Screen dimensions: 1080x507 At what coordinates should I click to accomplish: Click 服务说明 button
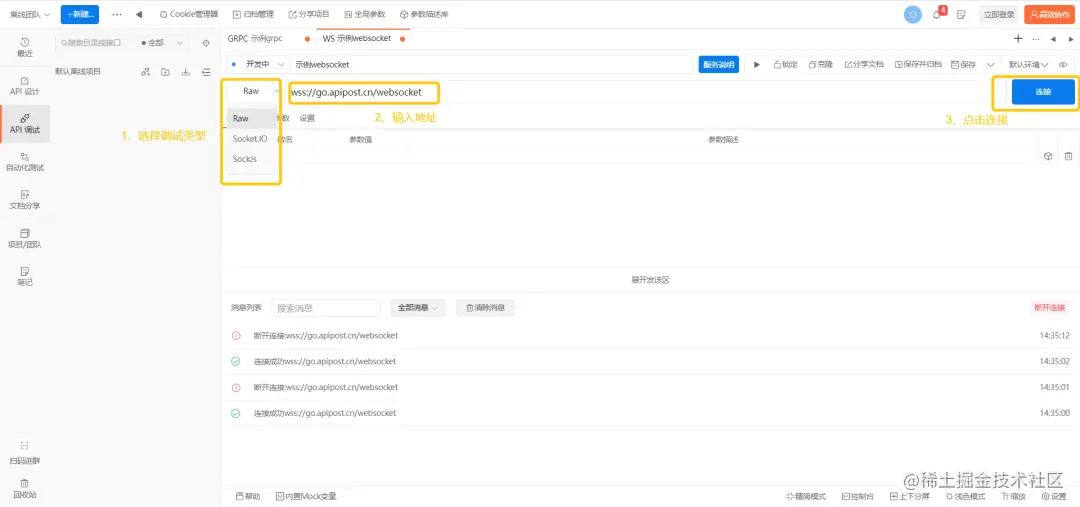pos(718,64)
